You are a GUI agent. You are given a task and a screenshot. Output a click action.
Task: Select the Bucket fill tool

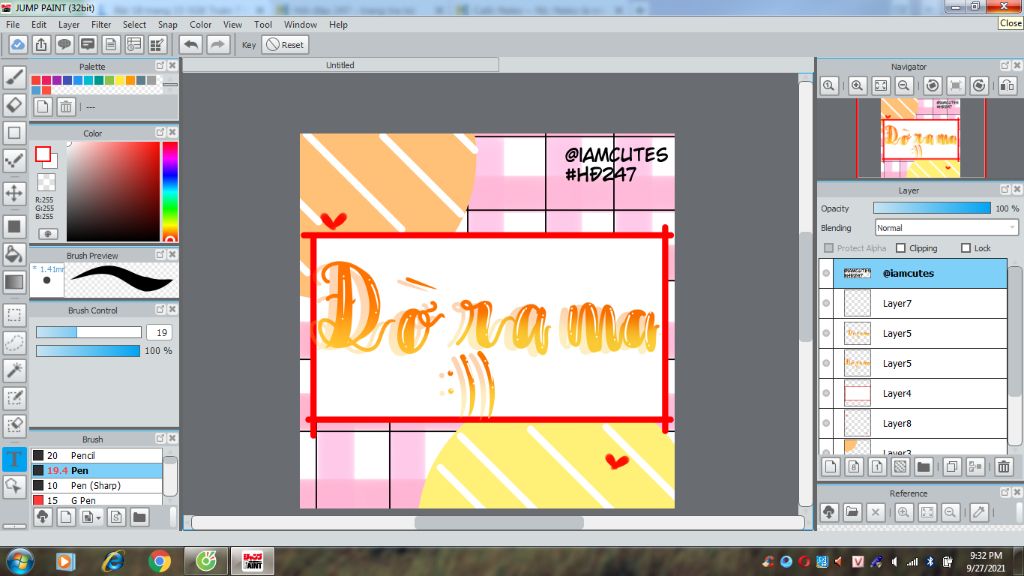(x=14, y=254)
